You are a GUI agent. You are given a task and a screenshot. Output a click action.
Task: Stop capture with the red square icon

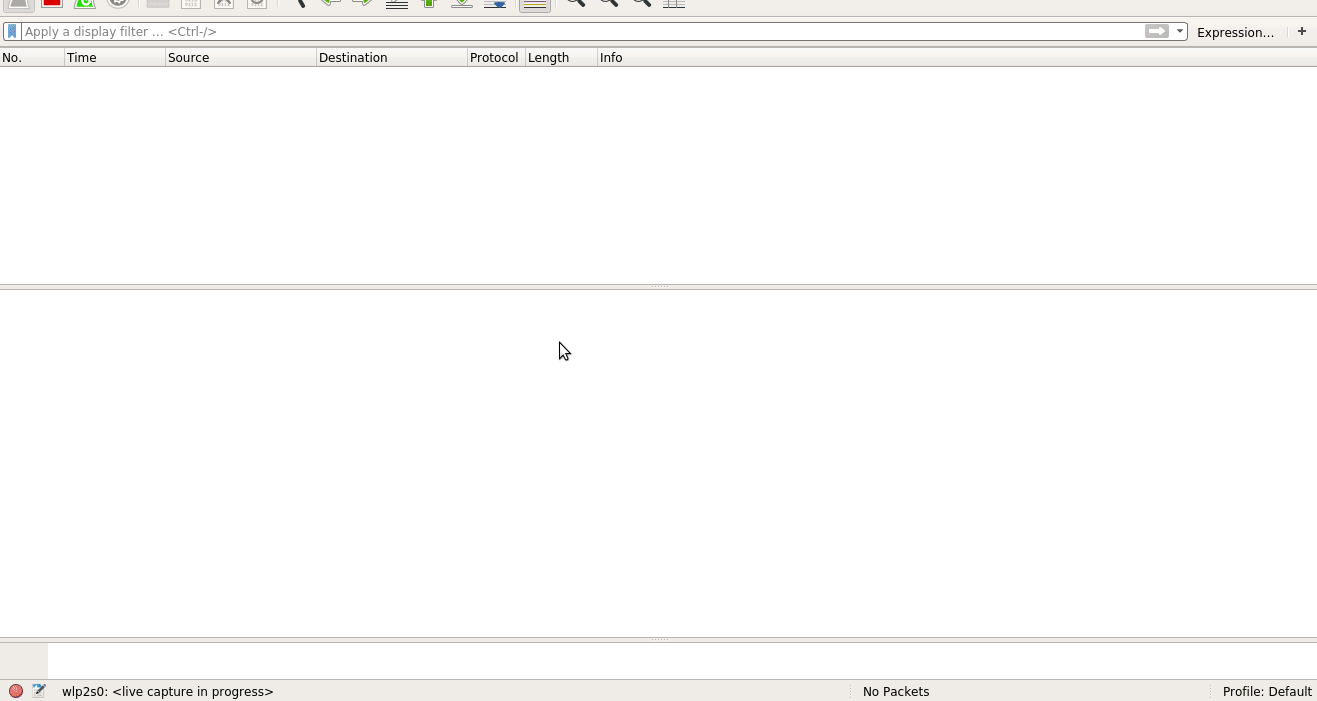(x=52, y=3)
